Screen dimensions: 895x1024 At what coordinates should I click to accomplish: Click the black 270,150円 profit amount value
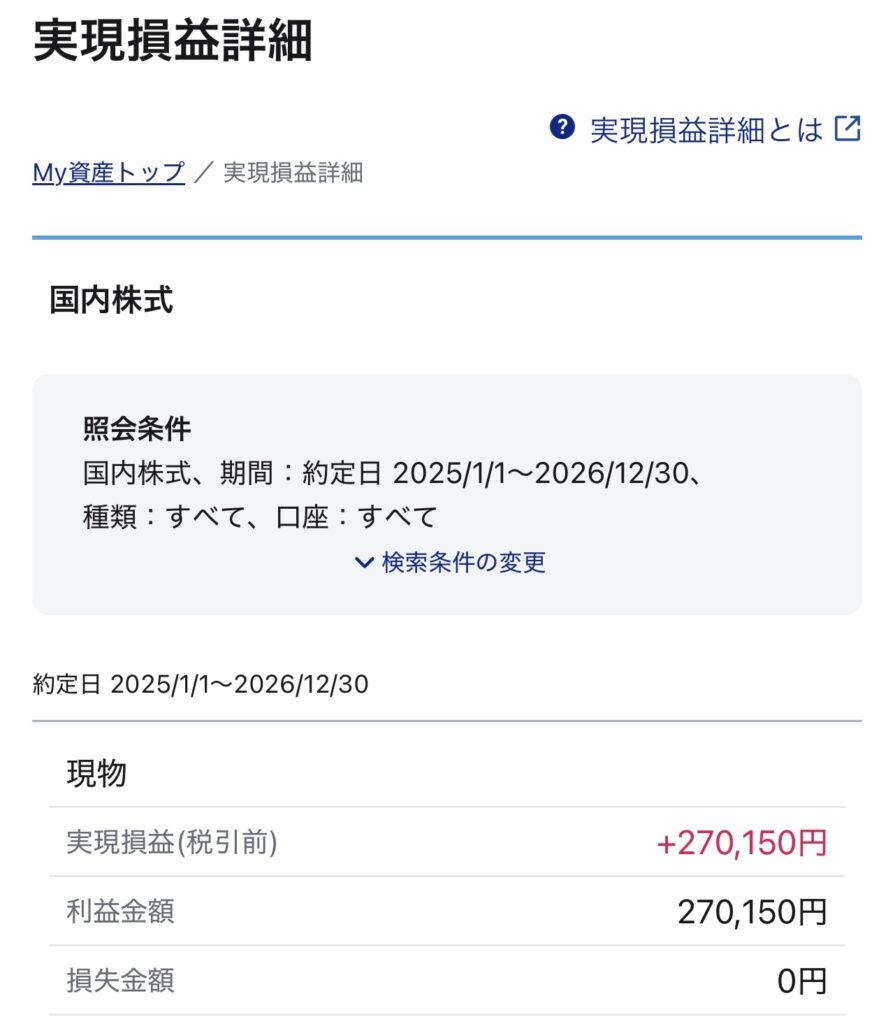[752, 912]
